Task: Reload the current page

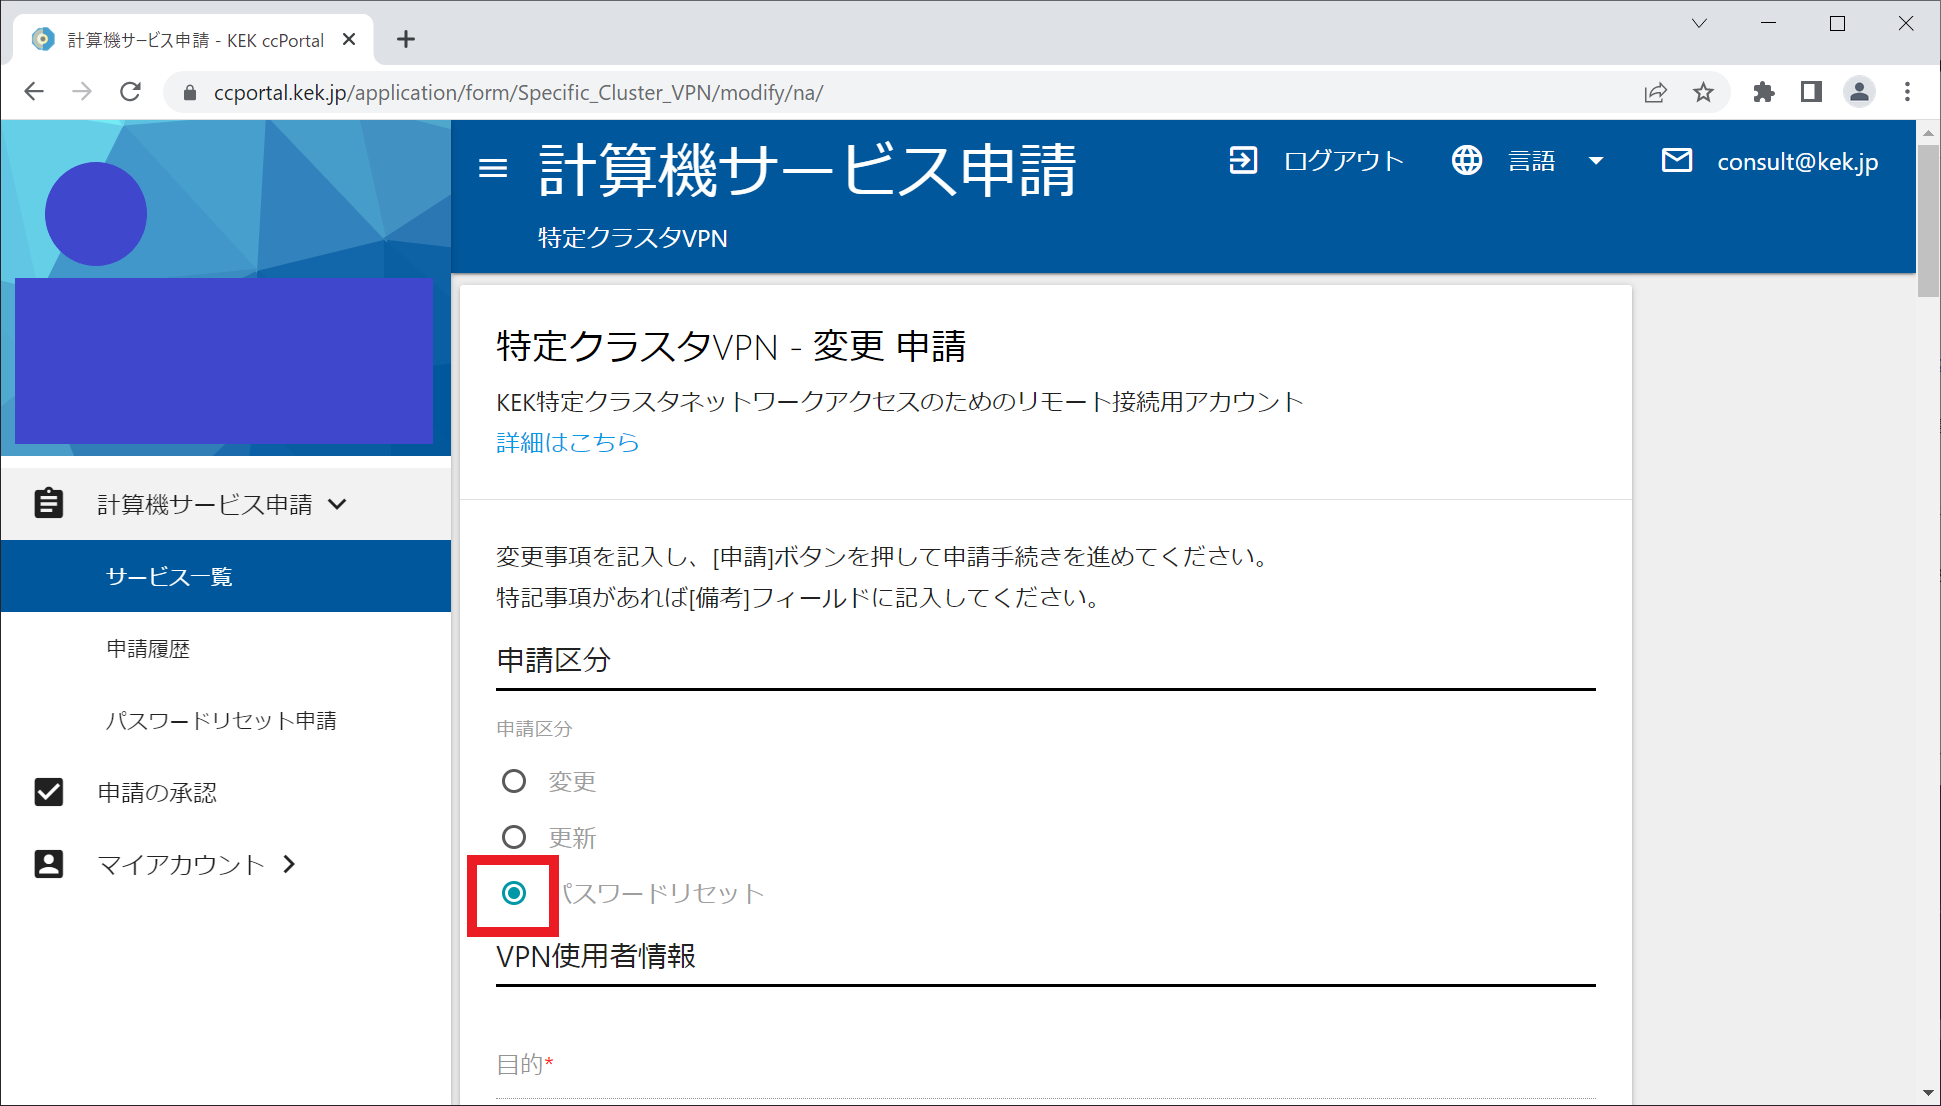Action: point(130,92)
